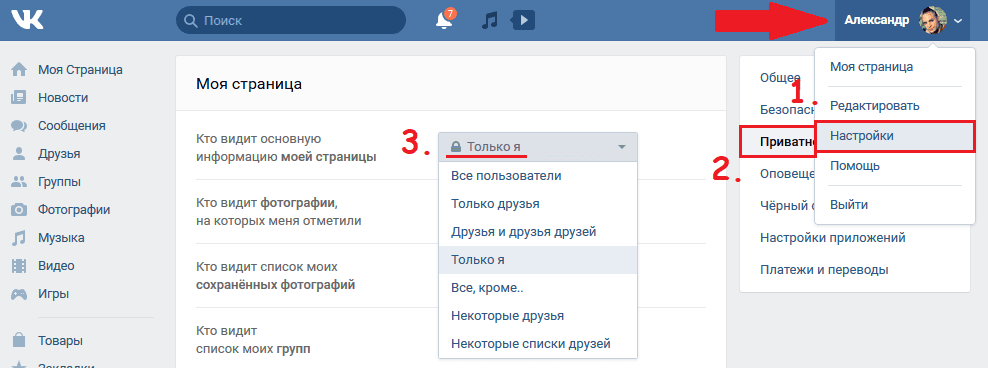Image resolution: width=988 pixels, height=368 pixels.
Task: Go to Музыка in sidebar
Action: (61, 238)
